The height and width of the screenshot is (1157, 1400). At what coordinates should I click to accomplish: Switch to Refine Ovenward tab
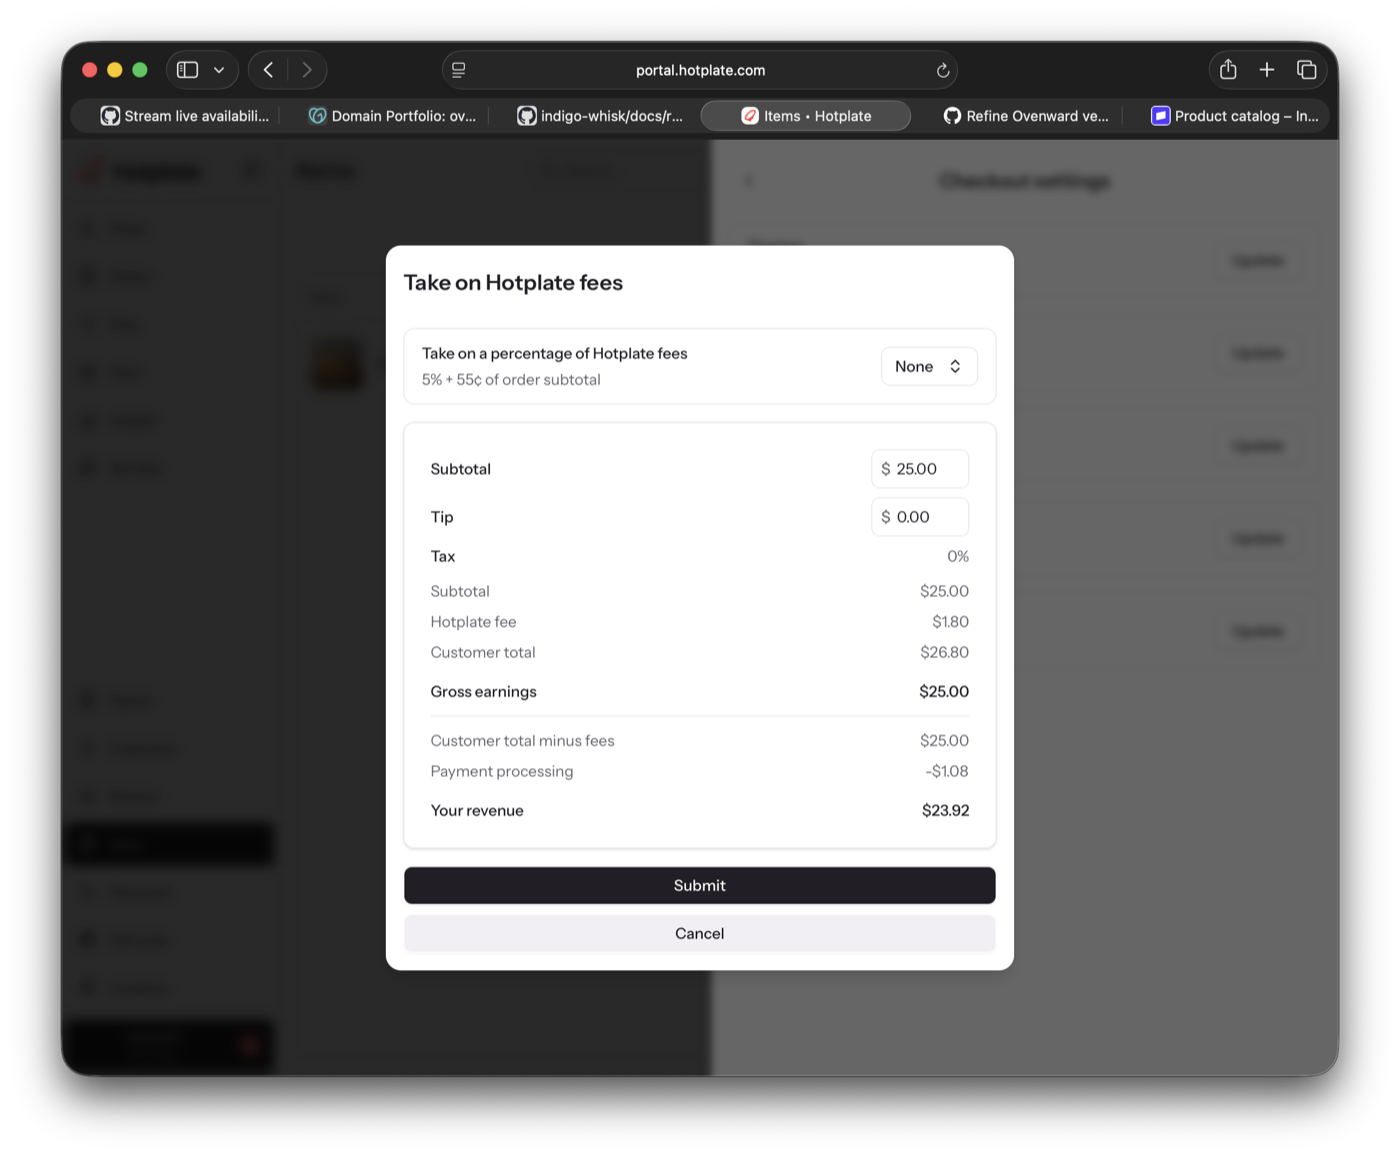[1026, 116]
